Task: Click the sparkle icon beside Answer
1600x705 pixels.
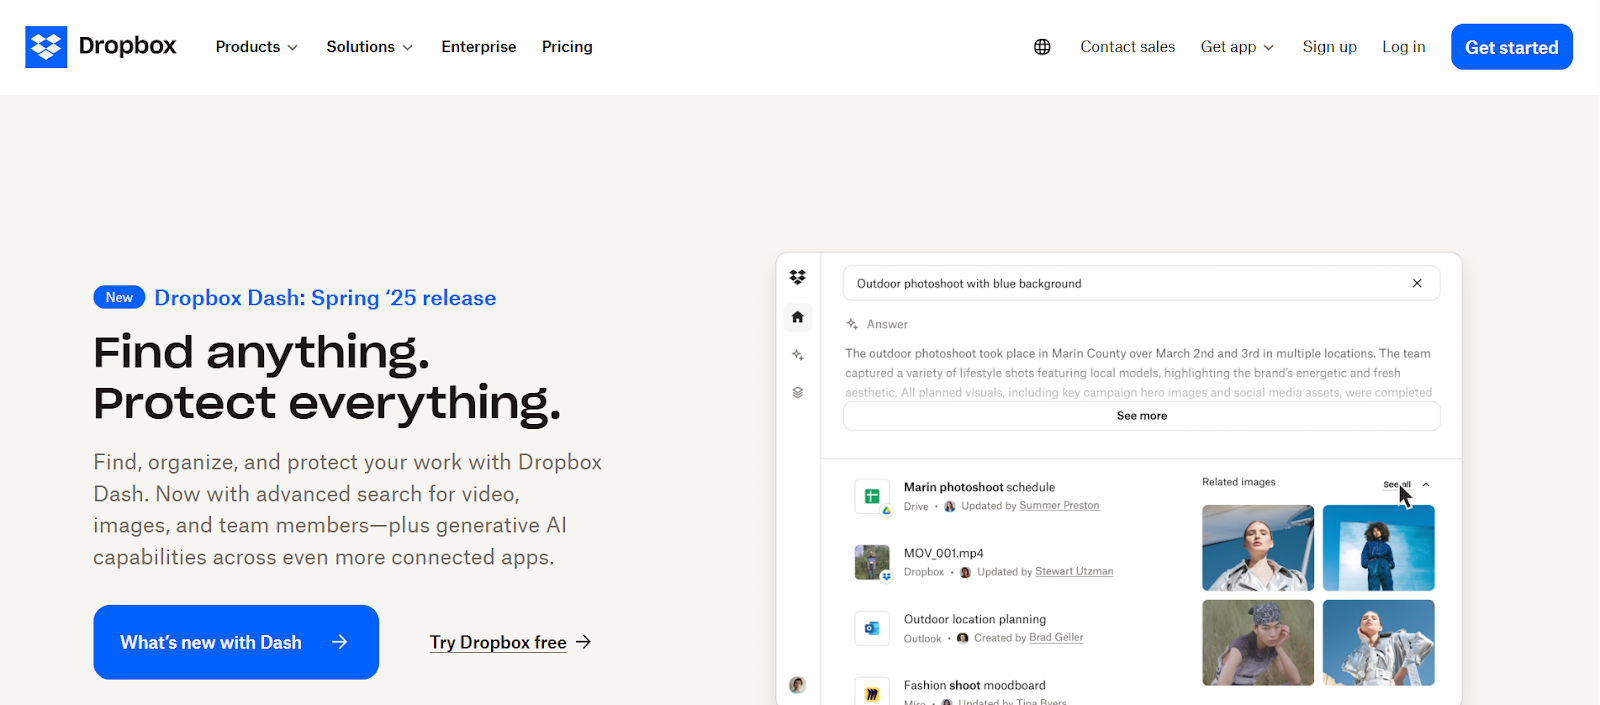Action: coord(852,324)
